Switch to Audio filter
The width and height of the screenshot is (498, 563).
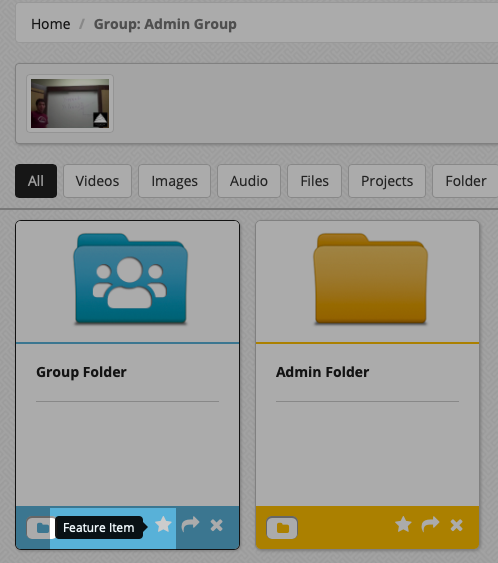[x=249, y=181]
